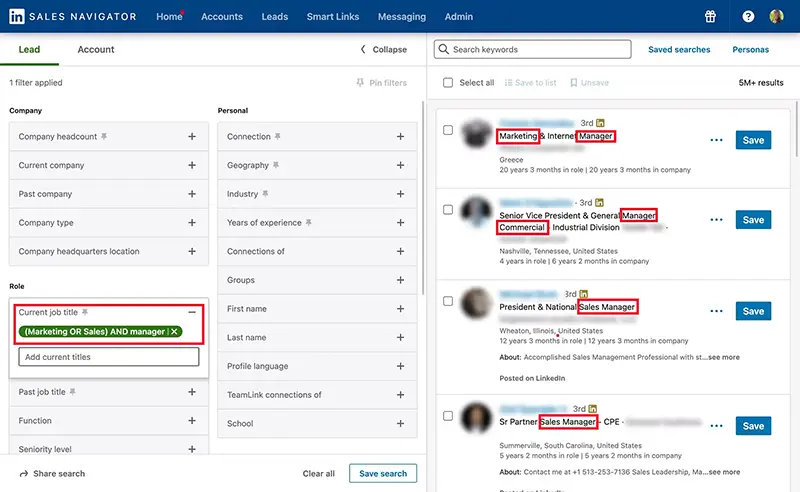
Task: Click pin icon next to Company headcount
Action: pos(104,136)
